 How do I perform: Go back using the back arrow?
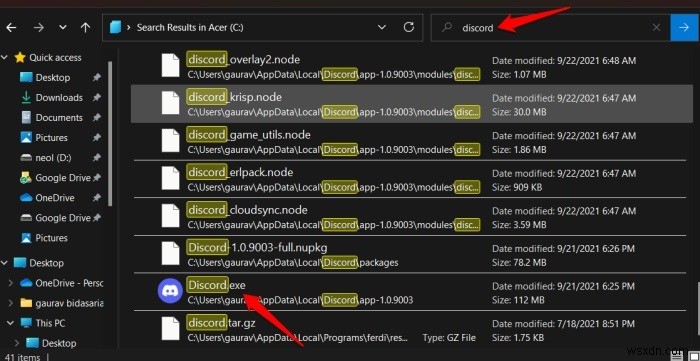(11, 28)
